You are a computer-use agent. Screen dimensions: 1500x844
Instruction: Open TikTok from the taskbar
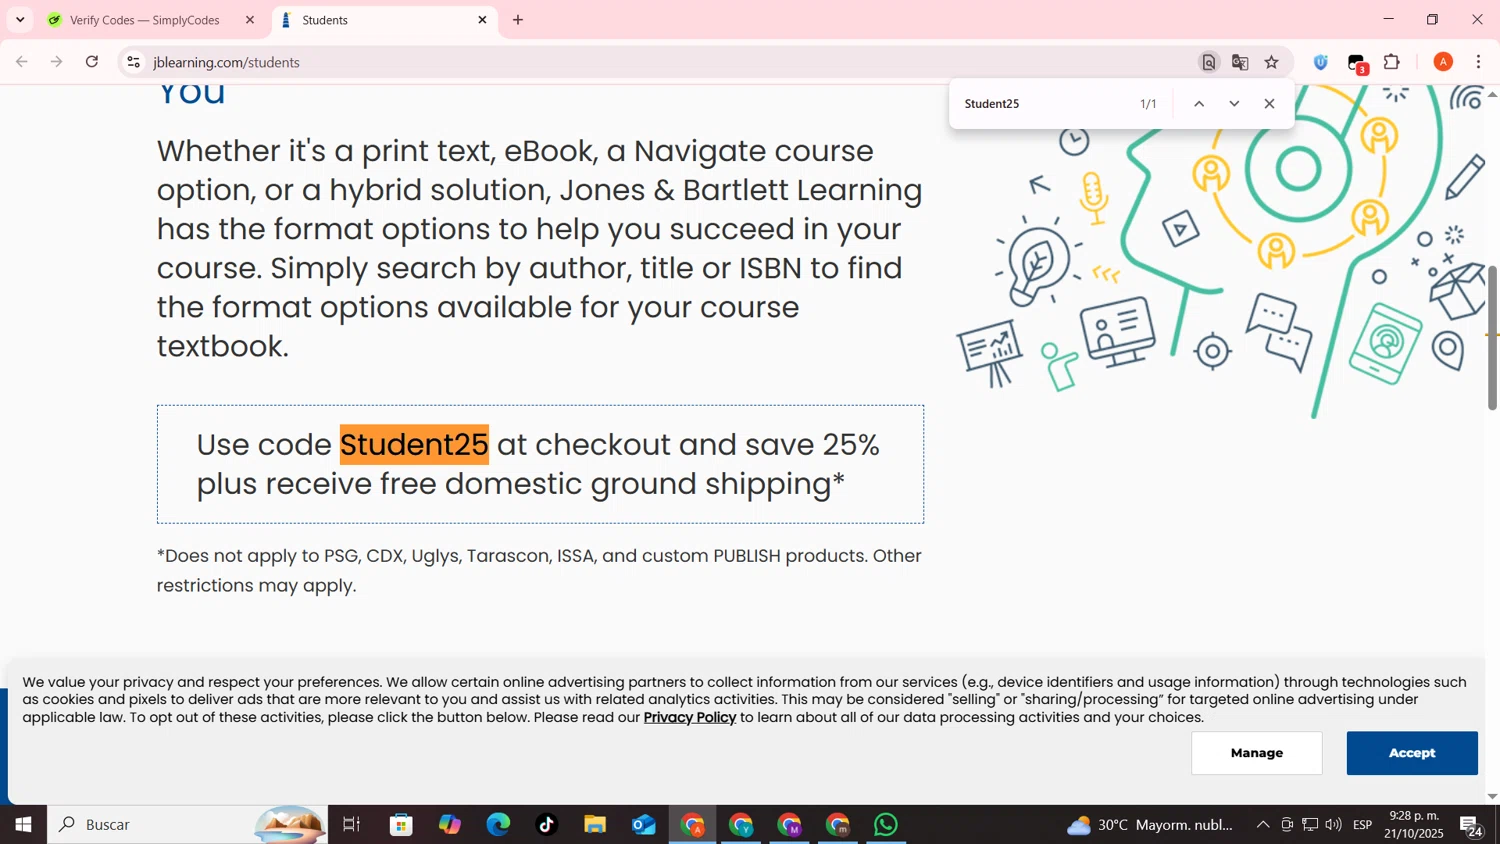547,825
